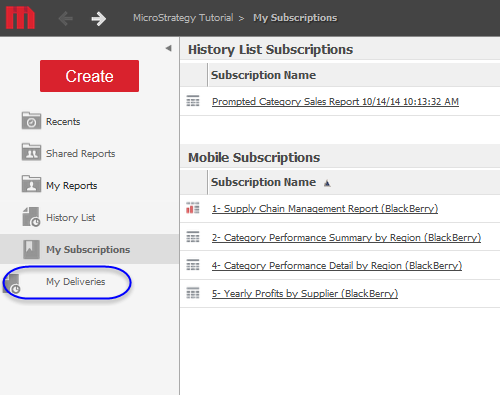
Task: Click the Supply Chain report graph icon
Action: [193, 208]
